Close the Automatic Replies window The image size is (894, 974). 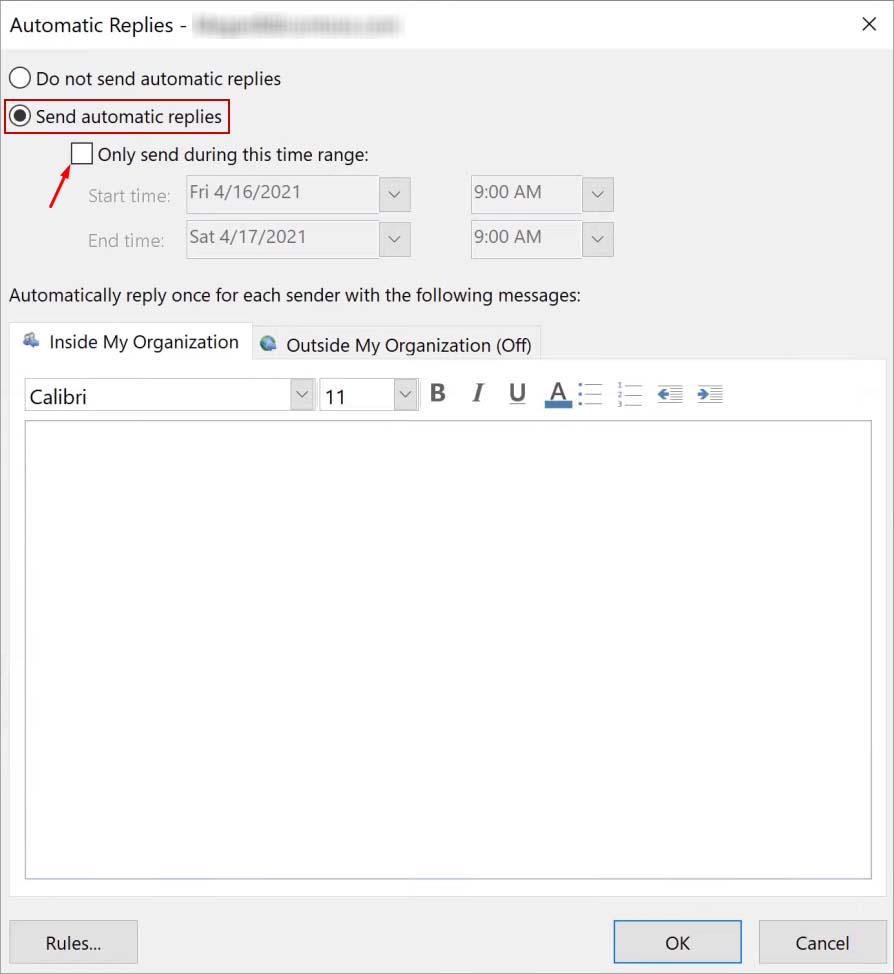pyautogui.click(x=869, y=24)
